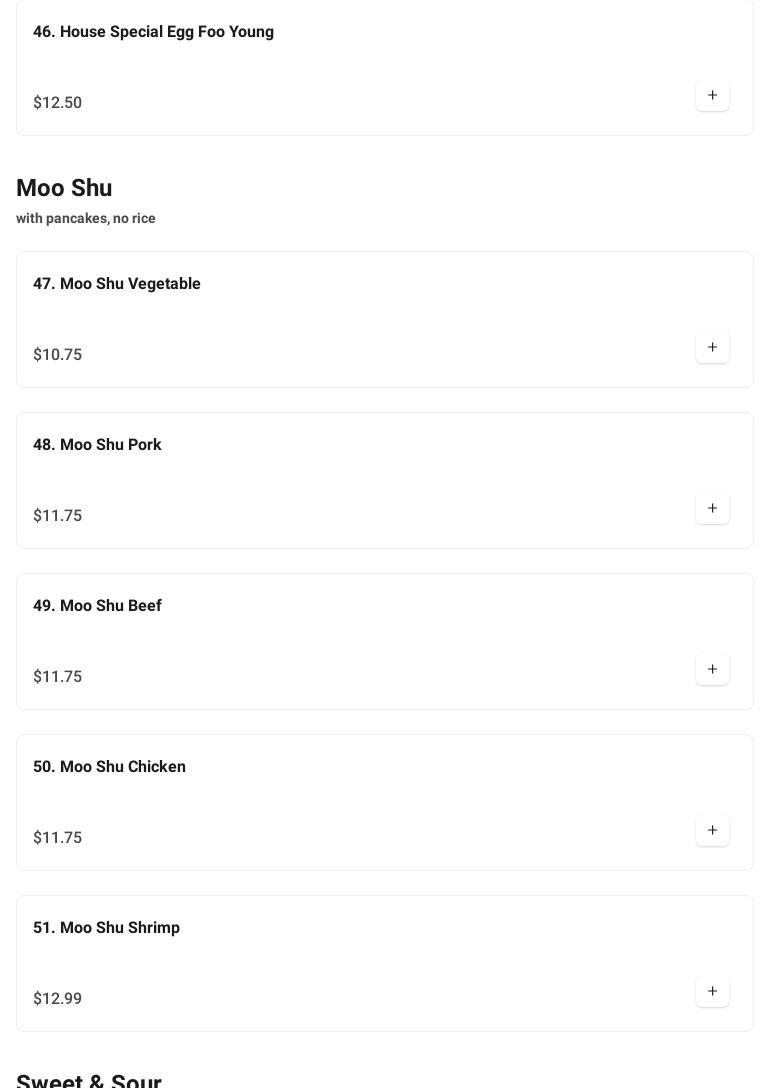
Task: Add Moo Shu Beef using plus icon
Action: point(712,670)
